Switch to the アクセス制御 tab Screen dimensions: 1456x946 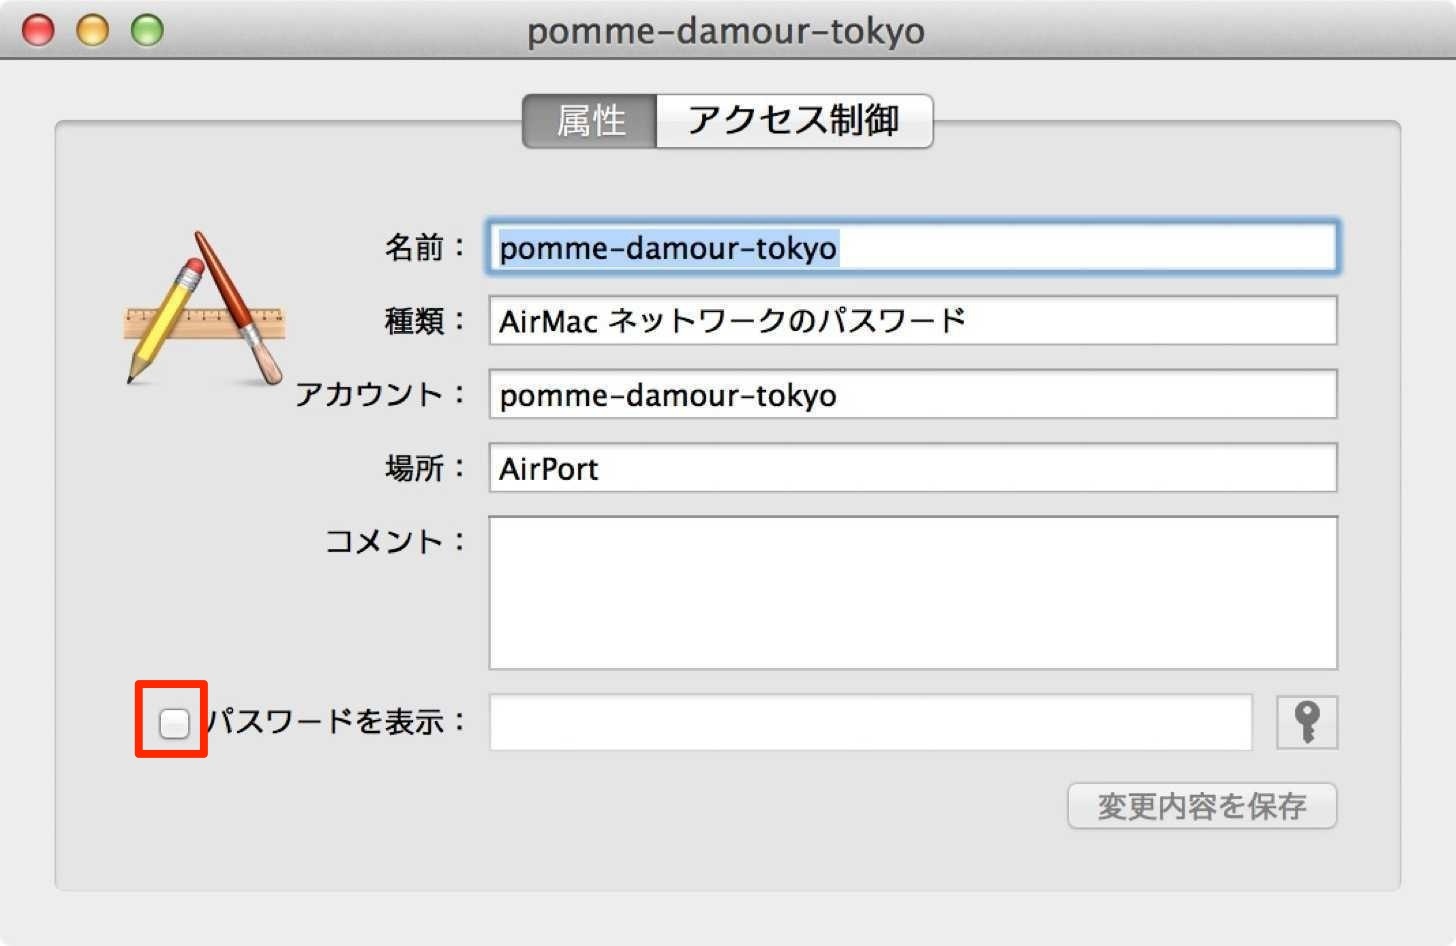794,121
